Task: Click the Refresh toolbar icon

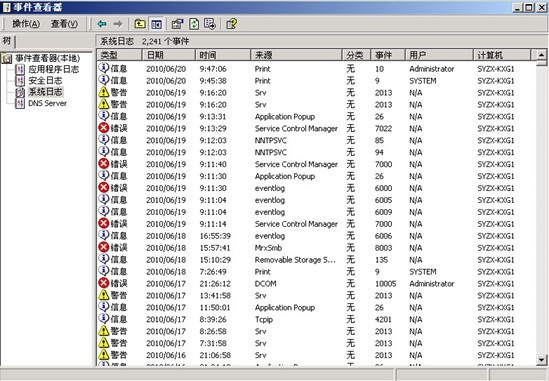Action: tap(194, 24)
